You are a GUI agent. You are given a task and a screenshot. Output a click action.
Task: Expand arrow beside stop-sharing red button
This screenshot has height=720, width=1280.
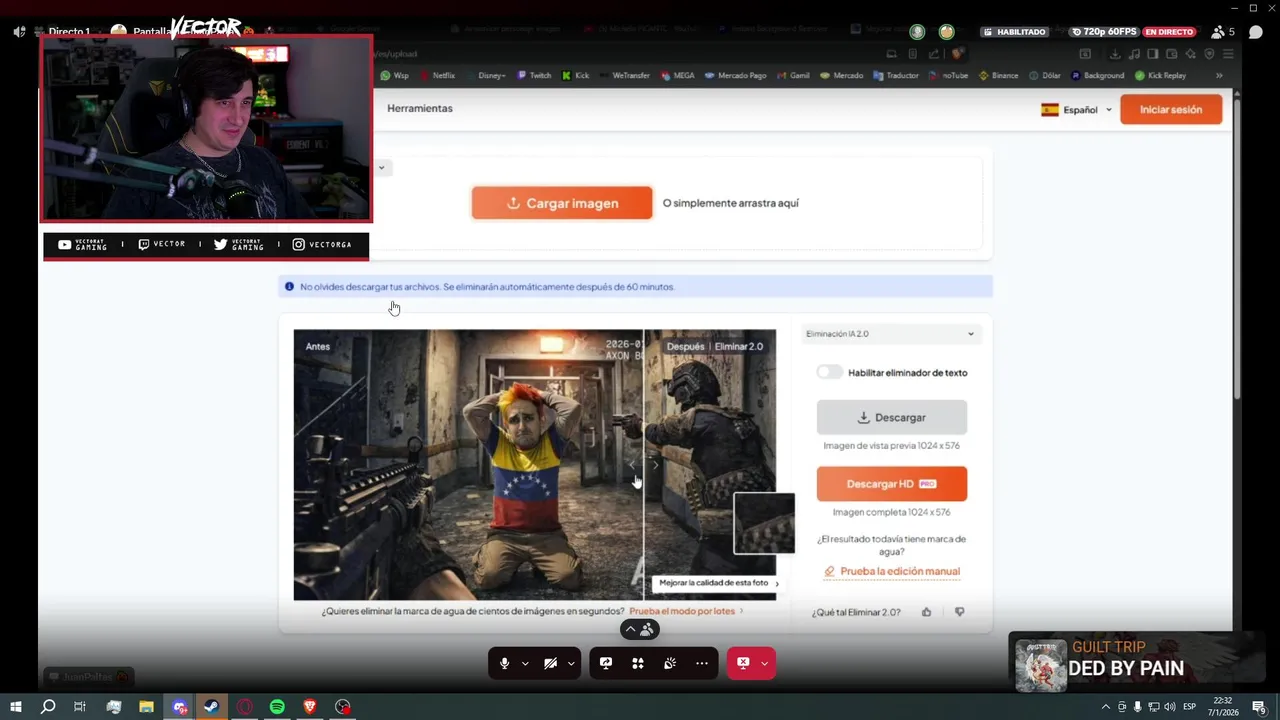pyautogui.click(x=764, y=663)
